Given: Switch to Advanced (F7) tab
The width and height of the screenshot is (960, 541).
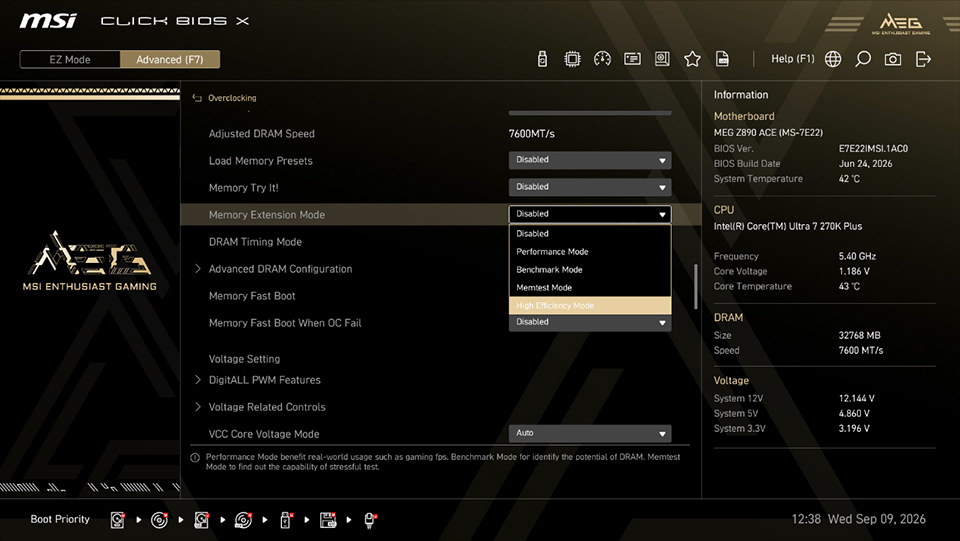Looking at the screenshot, I should (x=170, y=59).
